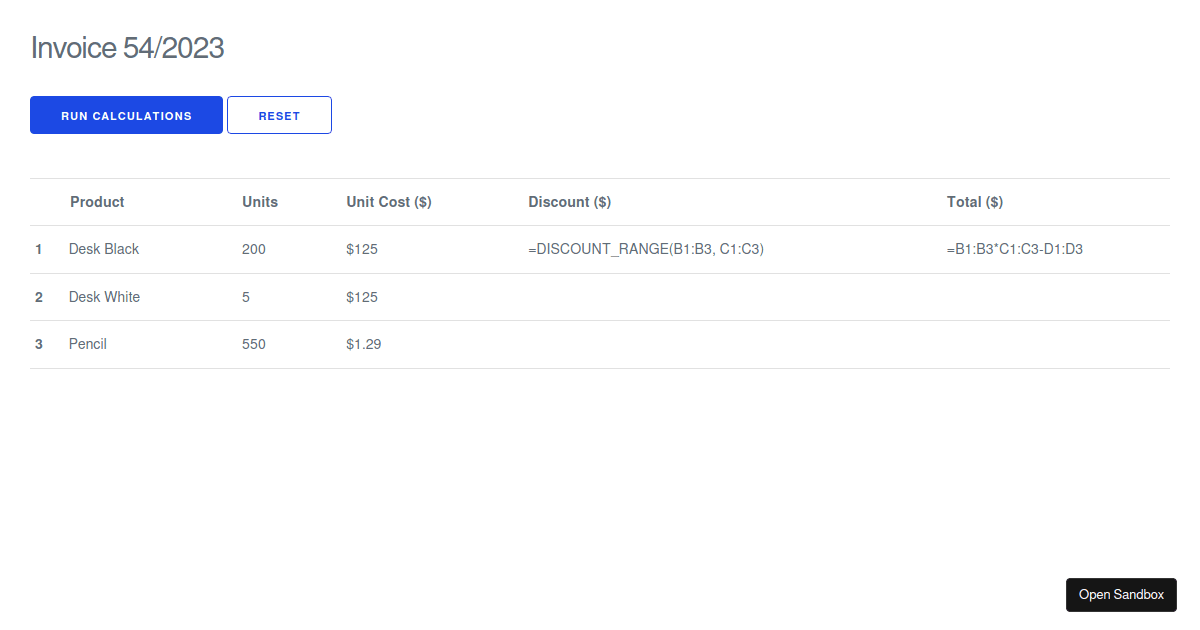Click the units cell showing 200
This screenshot has height=630, width=1200.
[x=254, y=249]
